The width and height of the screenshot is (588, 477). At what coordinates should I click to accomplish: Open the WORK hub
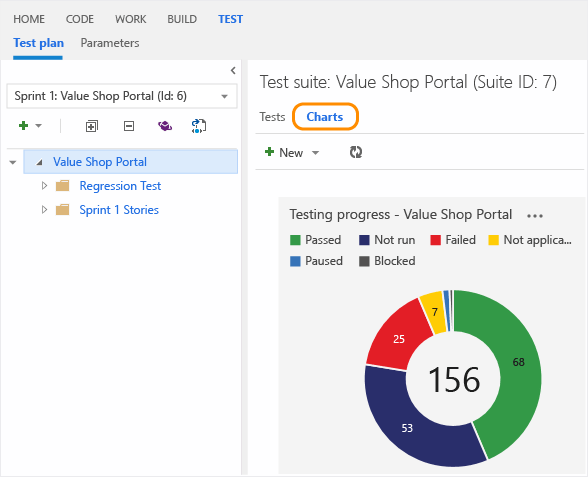pos(130,19)
